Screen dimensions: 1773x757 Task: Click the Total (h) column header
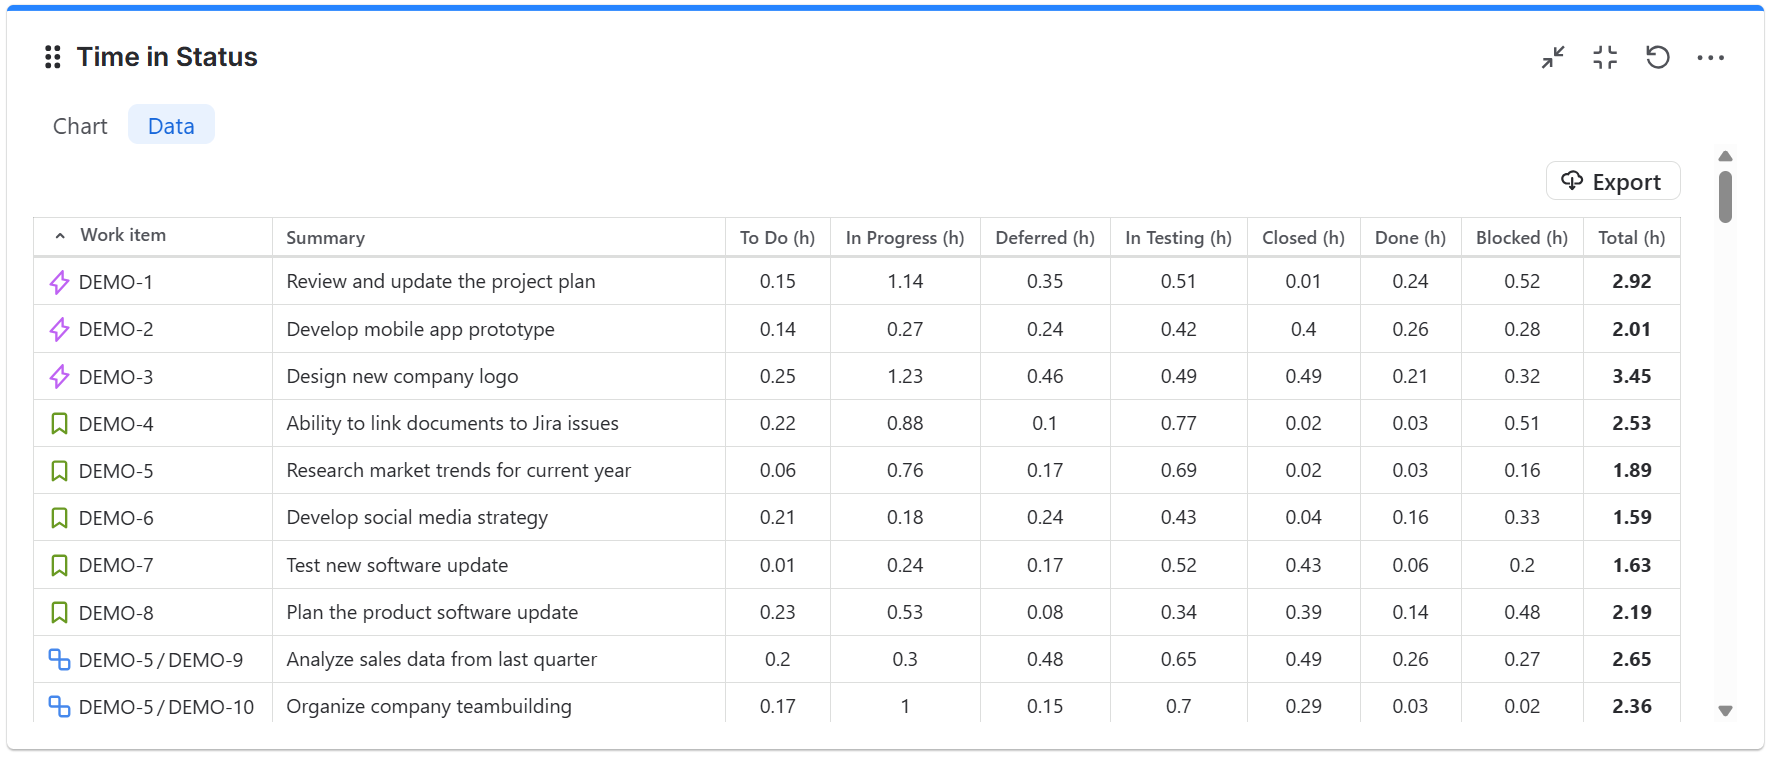coord(1631,238)
